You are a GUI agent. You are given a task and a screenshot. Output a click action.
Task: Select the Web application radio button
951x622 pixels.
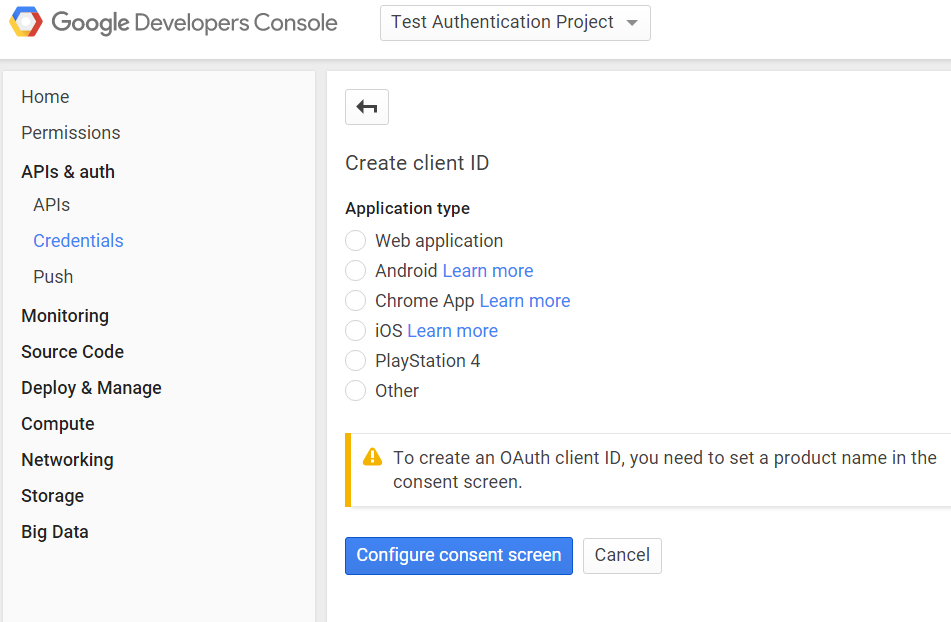[x=356, y=241]
